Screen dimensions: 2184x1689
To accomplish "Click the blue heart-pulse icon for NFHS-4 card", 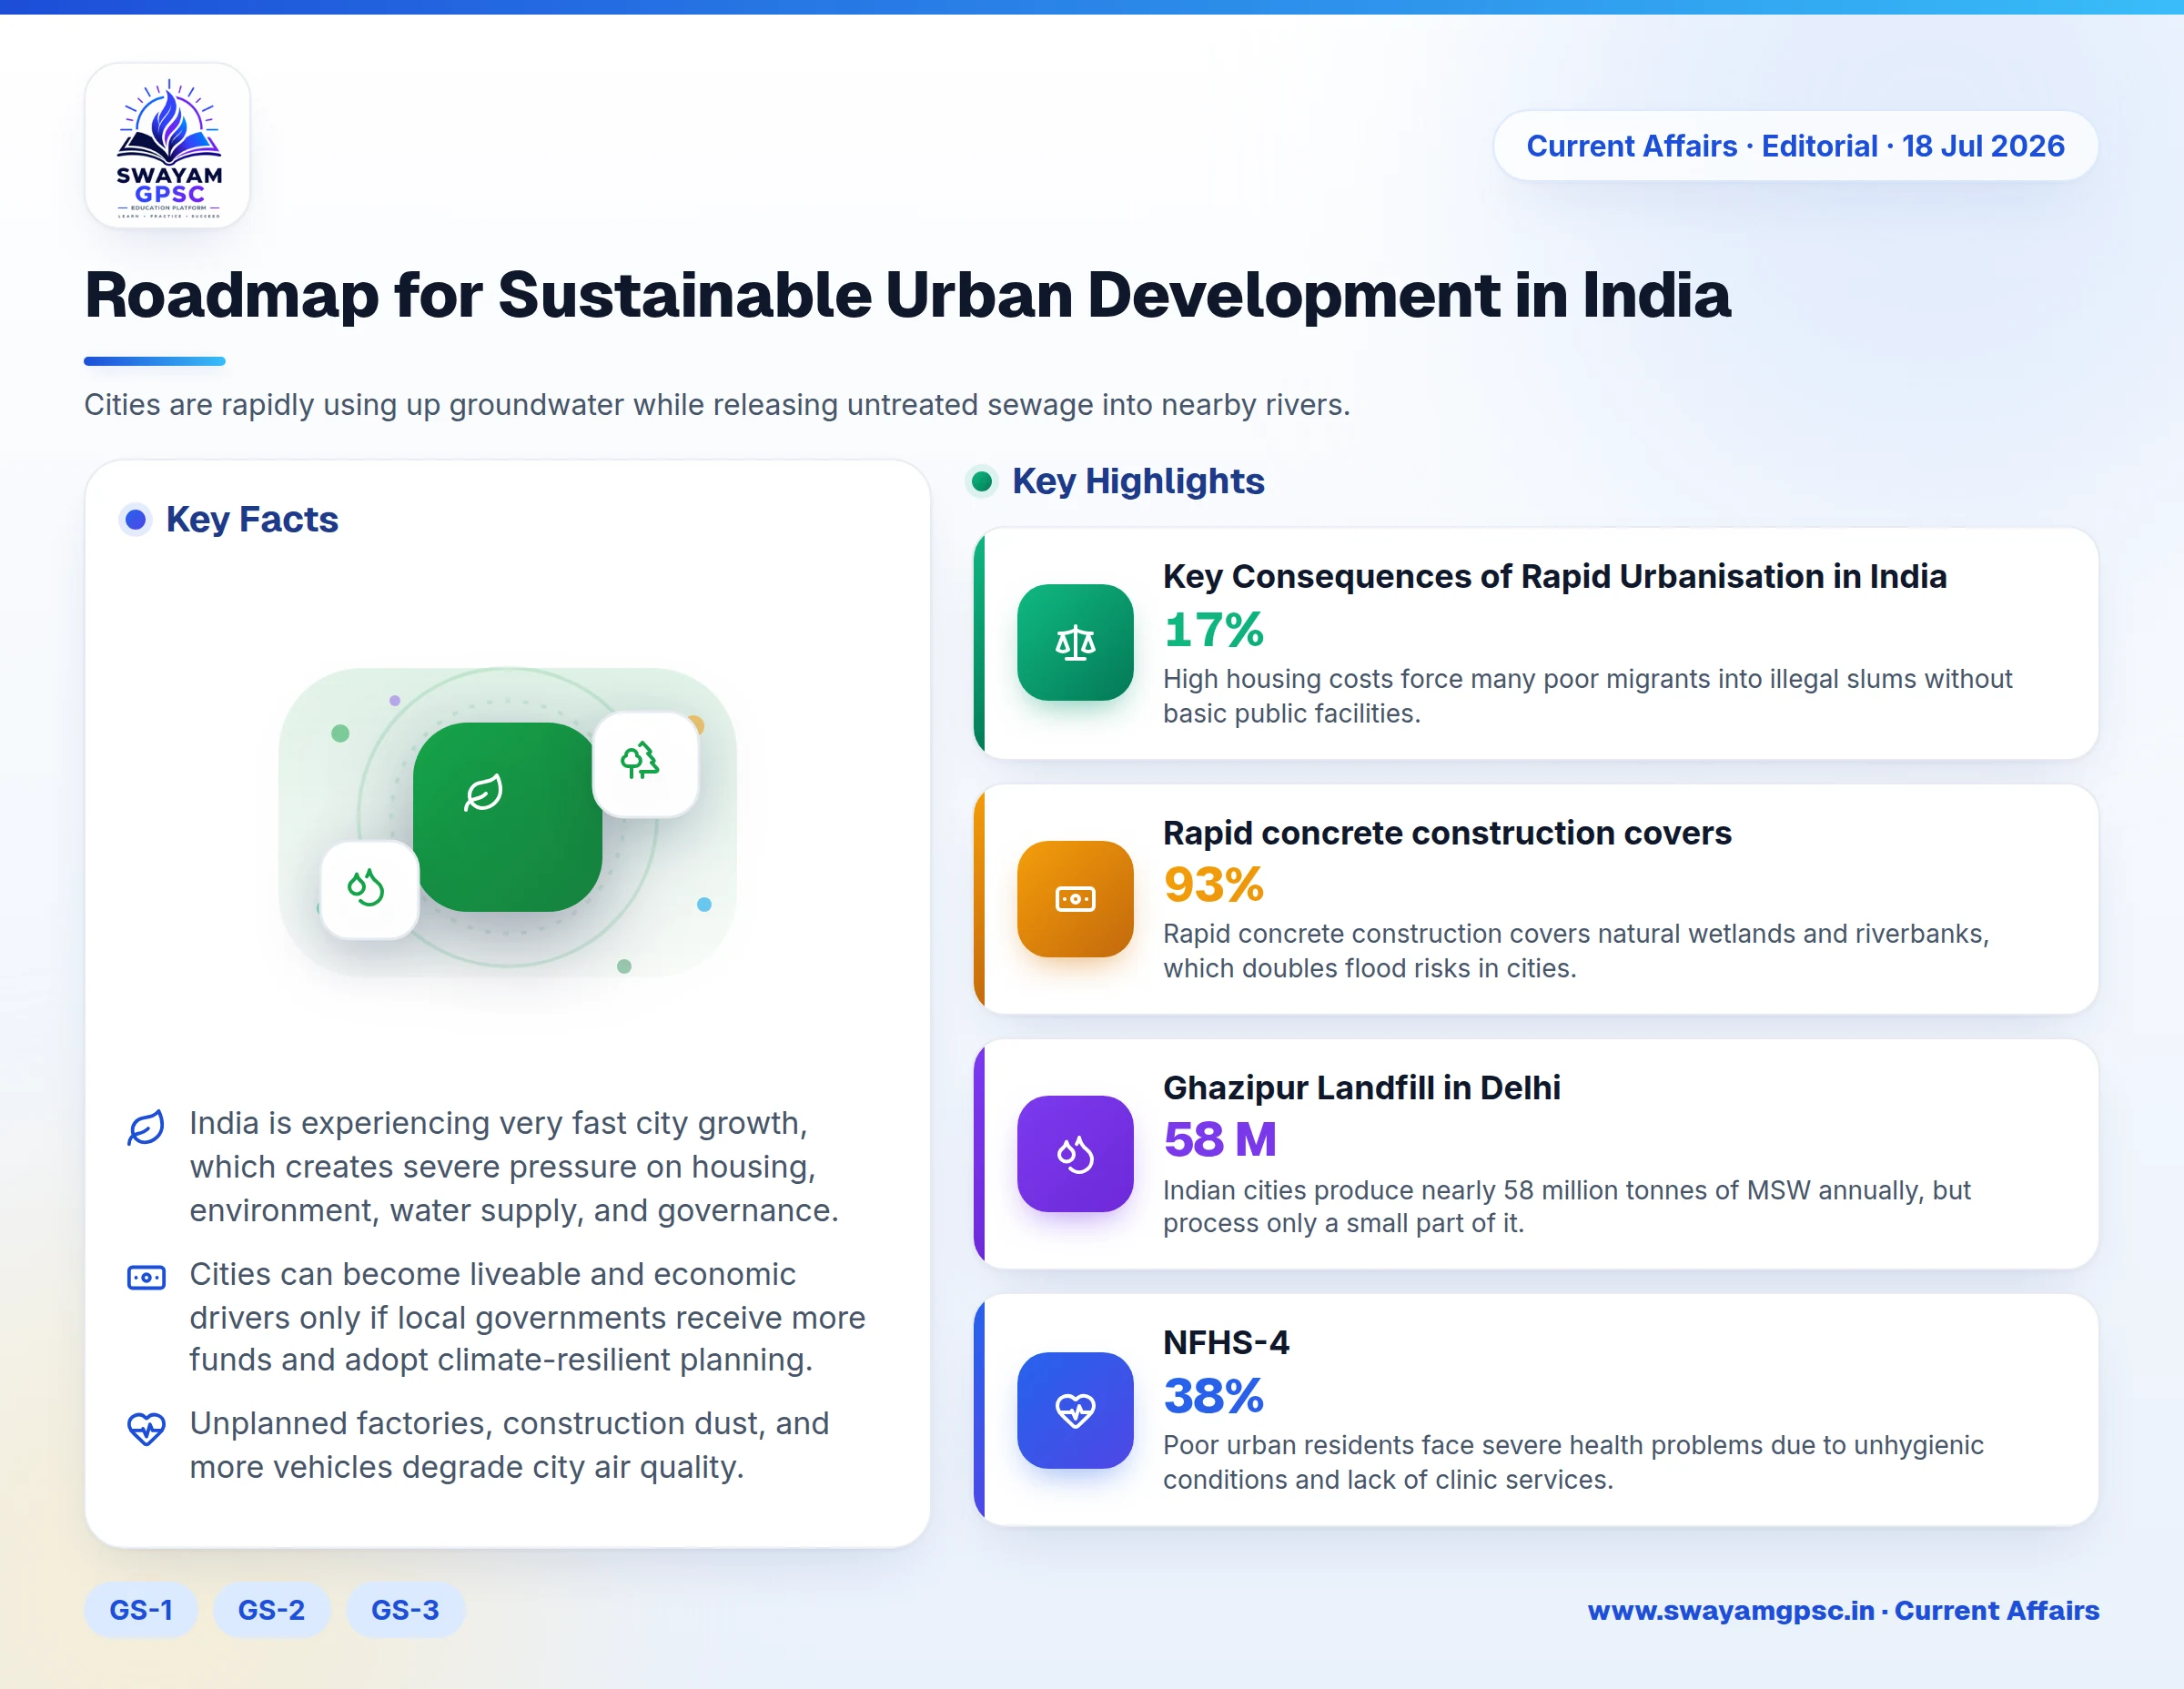I will point(1075,1410).
